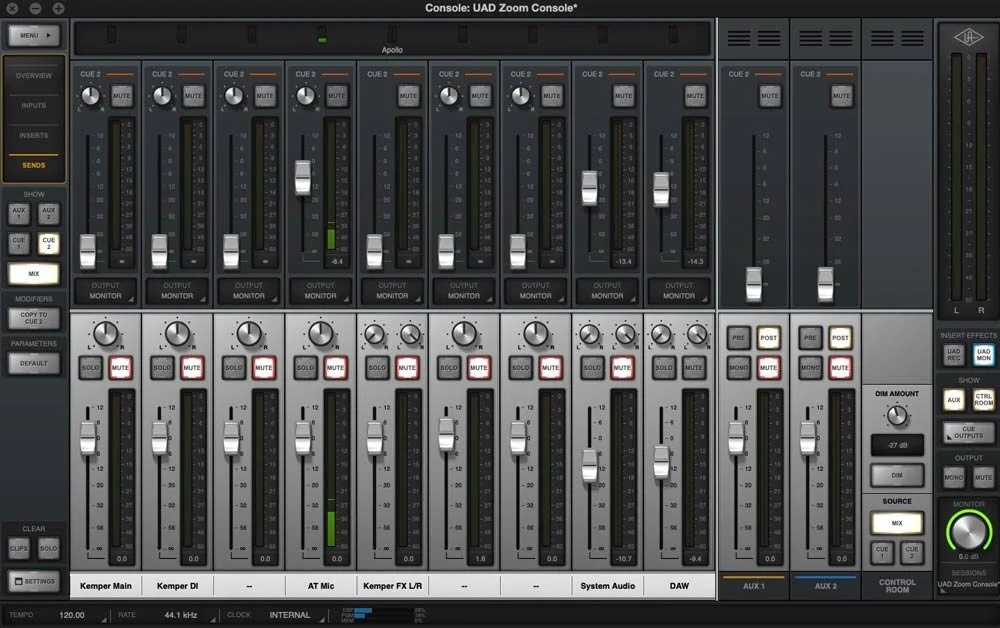Solo the Kemper Main channel
The width and height of the screenshot is (1000, 628).
coord(91,368)
